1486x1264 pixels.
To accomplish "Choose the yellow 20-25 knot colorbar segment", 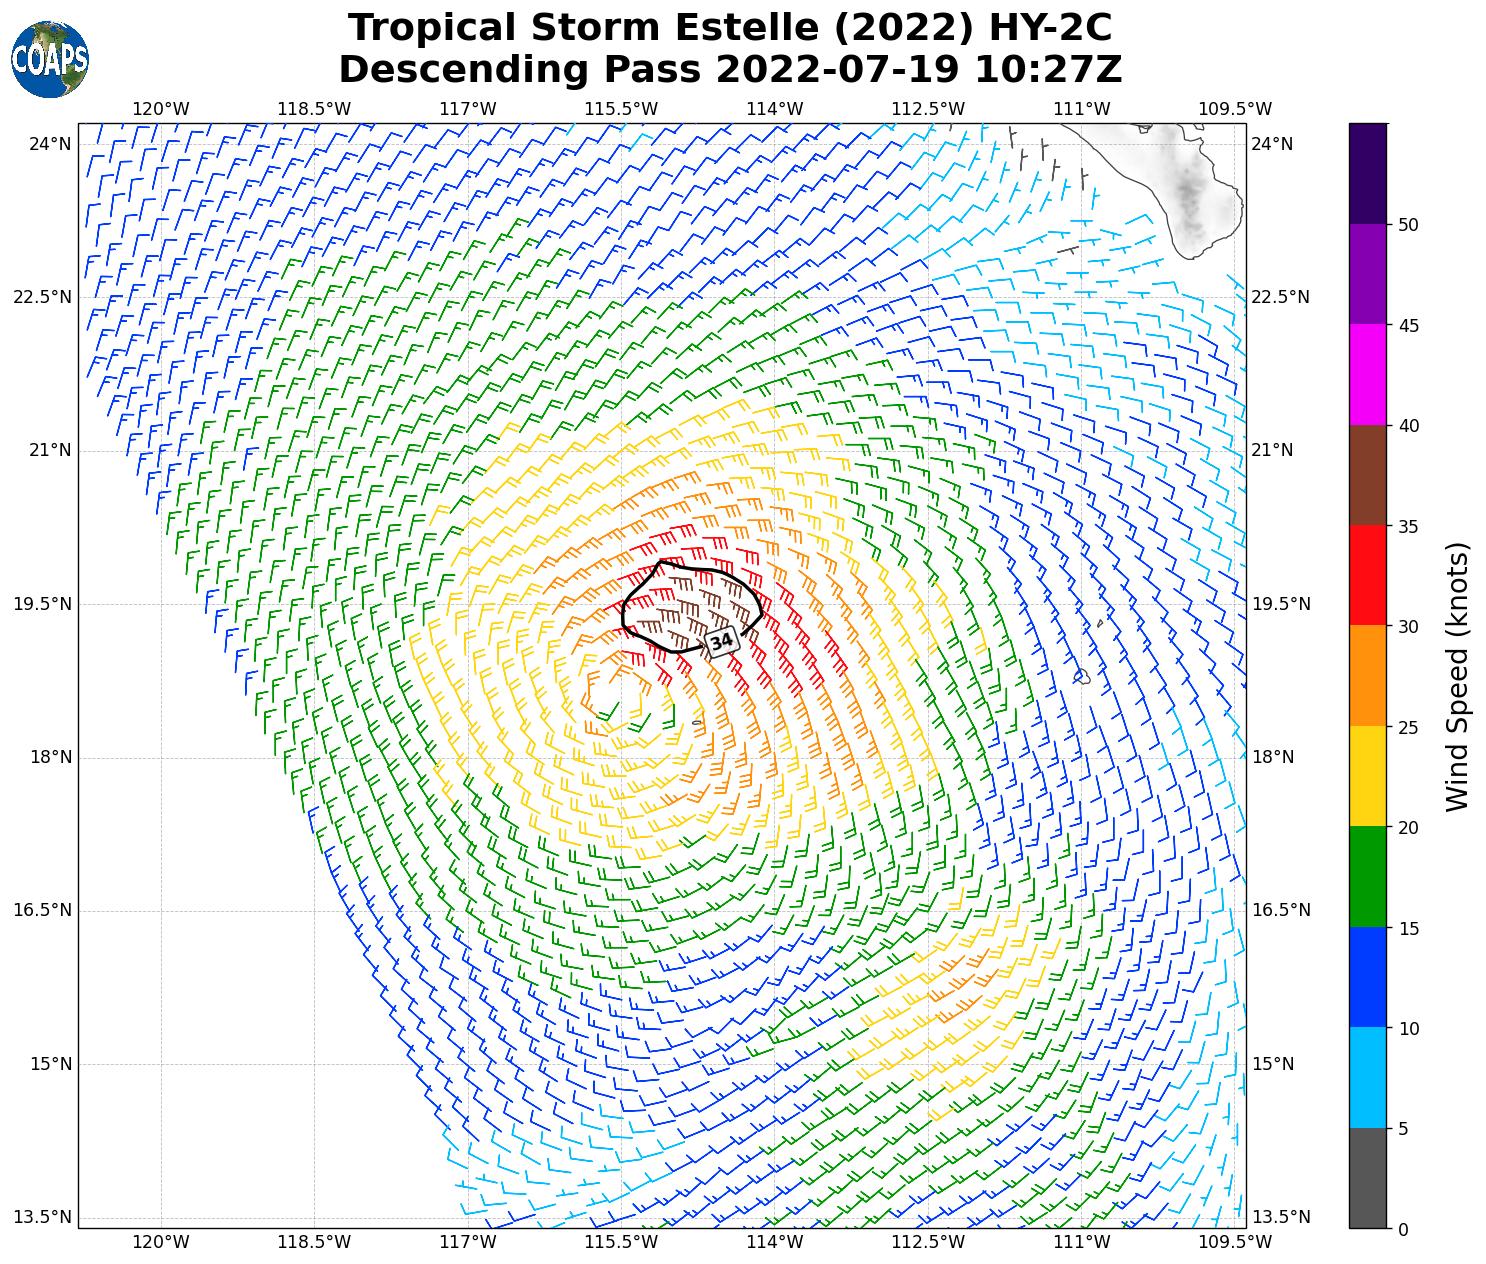I will tap(1367, 776).
